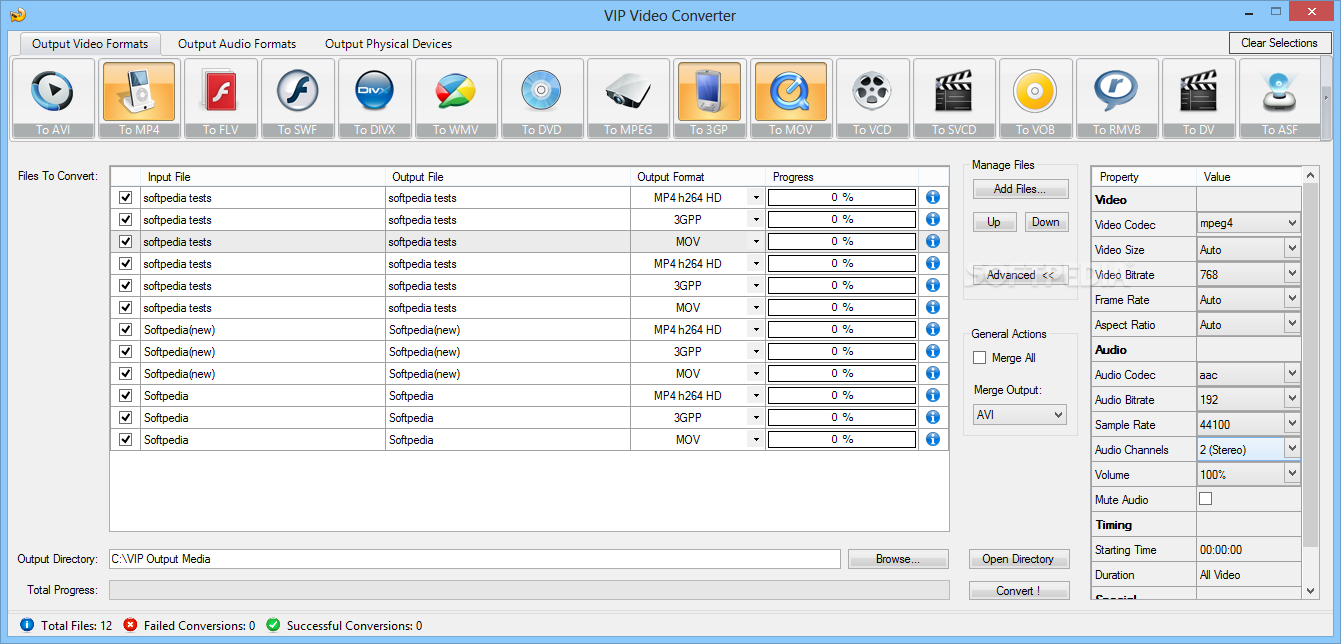Uncheck the first softpedia tests 3GPP row checkbox
Viewport: 1341px width, 644px height.
click(x=125, y=219)
